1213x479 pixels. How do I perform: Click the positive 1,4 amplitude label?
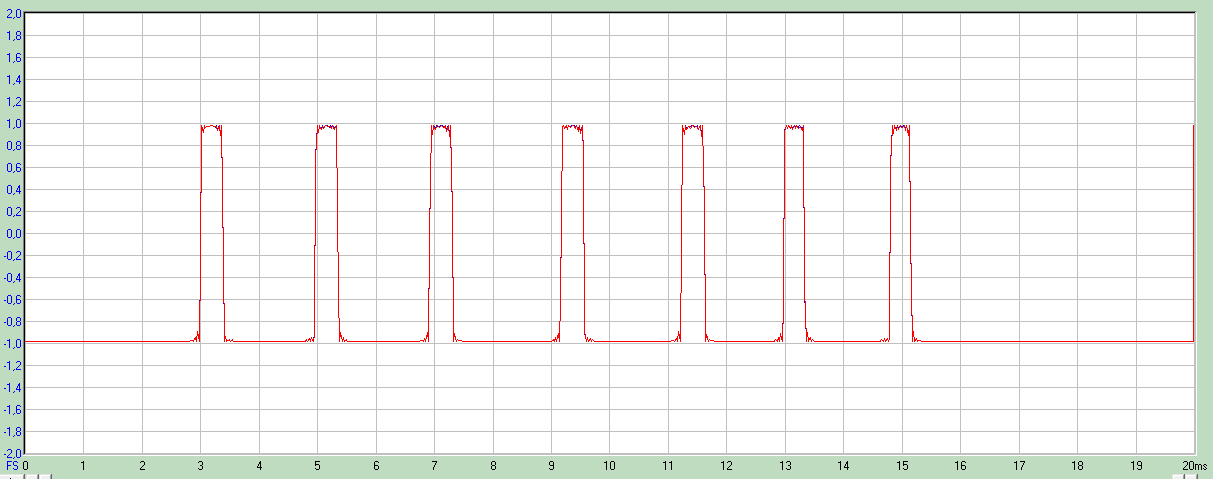click(15, 80)
